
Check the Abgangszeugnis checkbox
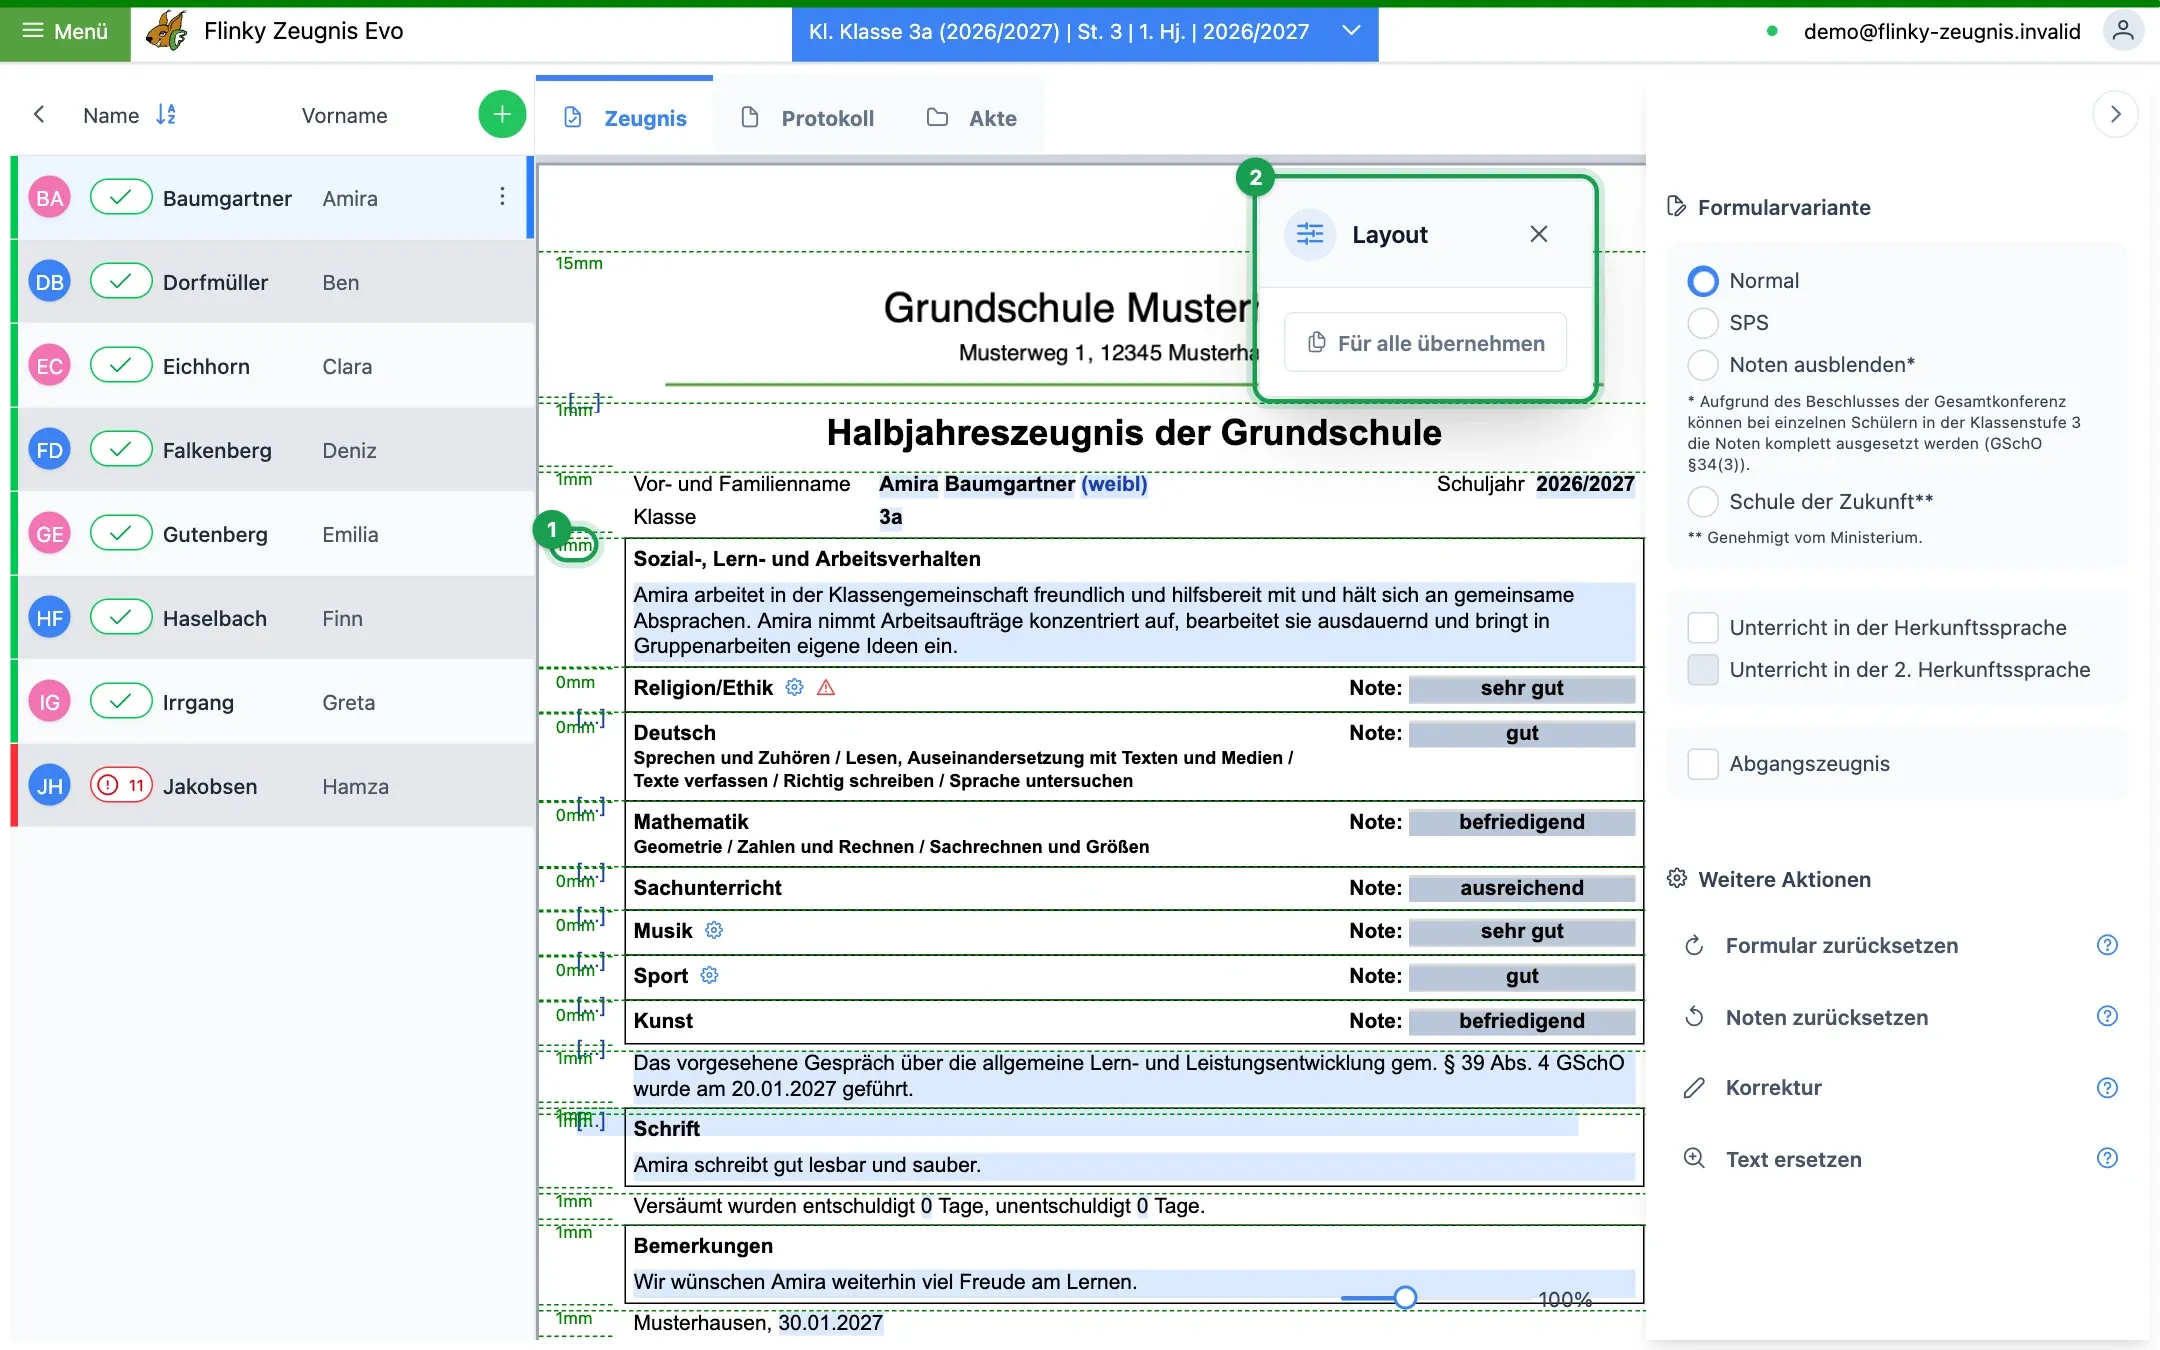pyautogui.click(x=1703, y=764)
